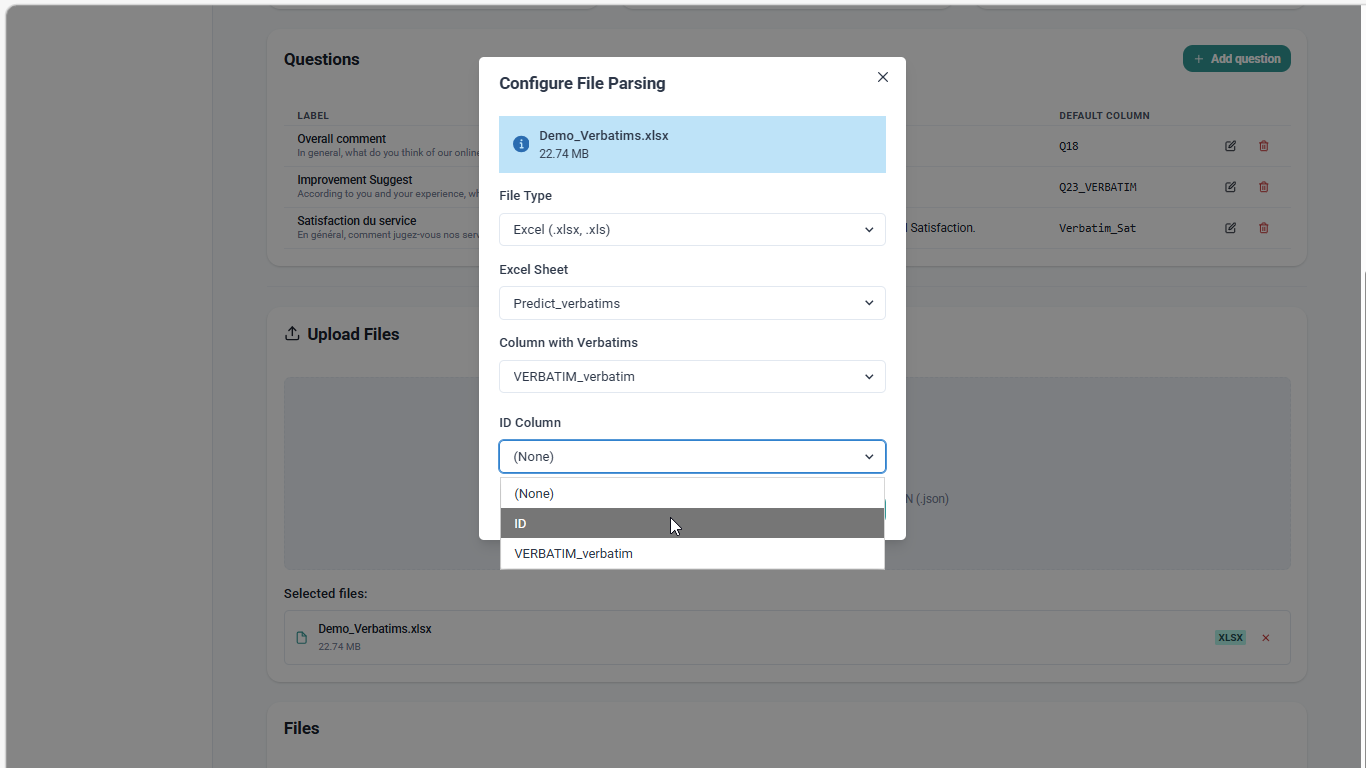Viewport: 1366px width, 768px height.
Task: Close the Configure File Parsing dialog
Action: coord(882,77)
